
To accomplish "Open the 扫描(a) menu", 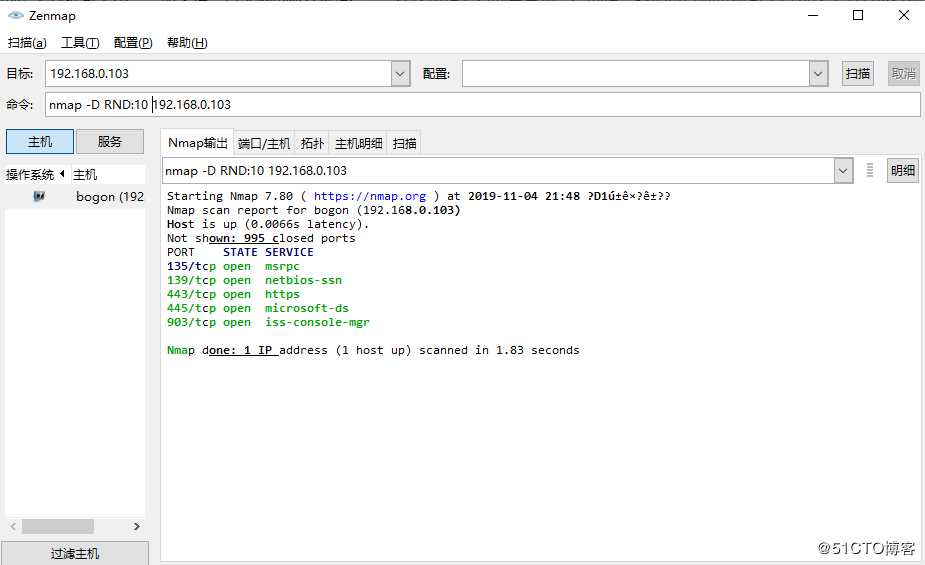I will [x=27, y=42].
